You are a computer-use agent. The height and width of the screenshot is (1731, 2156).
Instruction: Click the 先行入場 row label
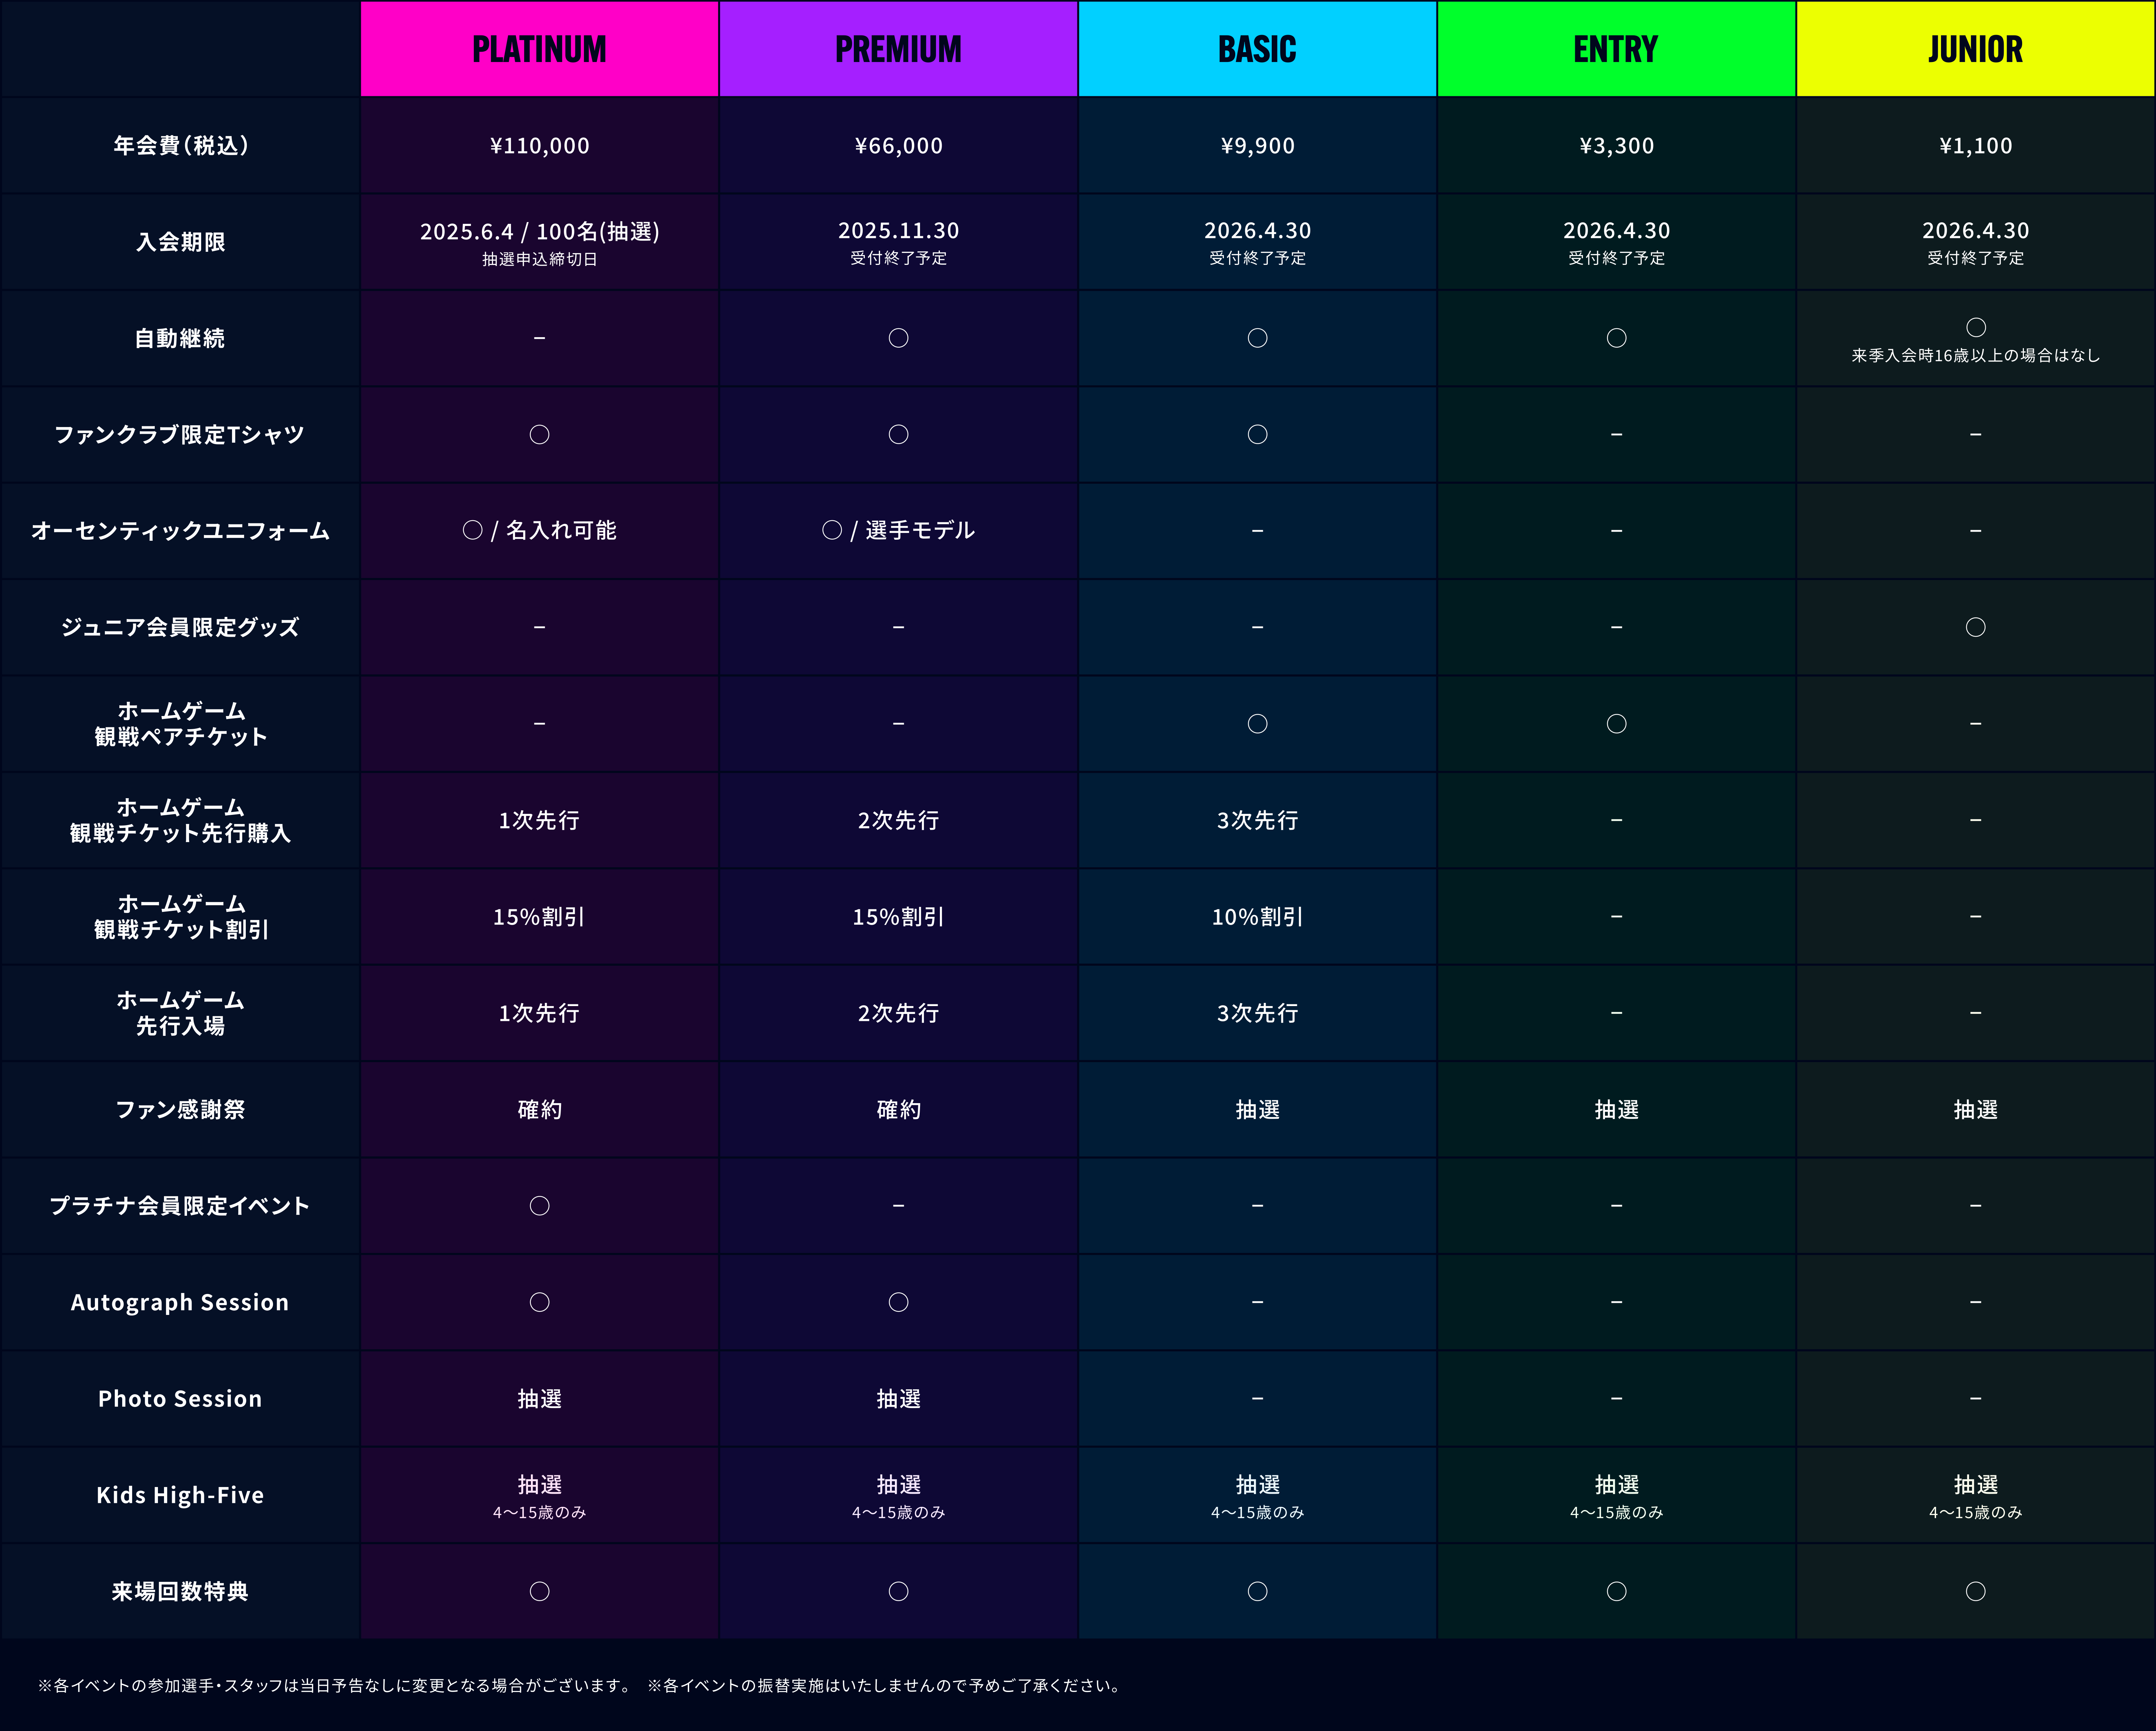[x=180, y=1013]
